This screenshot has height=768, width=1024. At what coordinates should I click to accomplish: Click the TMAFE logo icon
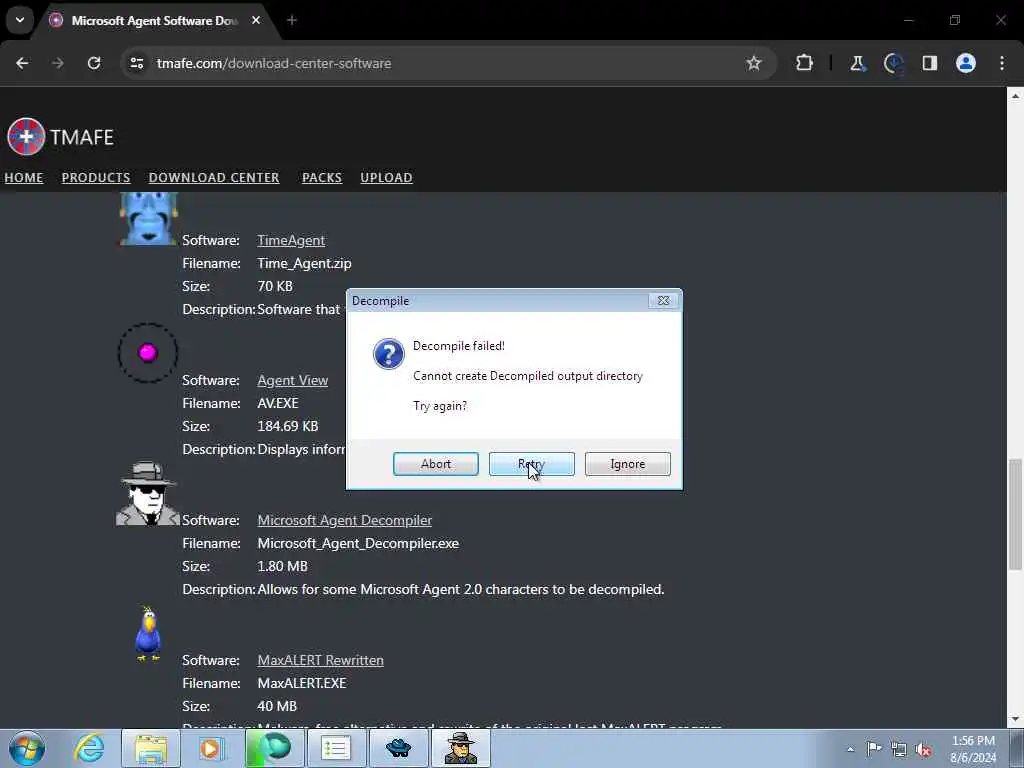tap(26, 136)
